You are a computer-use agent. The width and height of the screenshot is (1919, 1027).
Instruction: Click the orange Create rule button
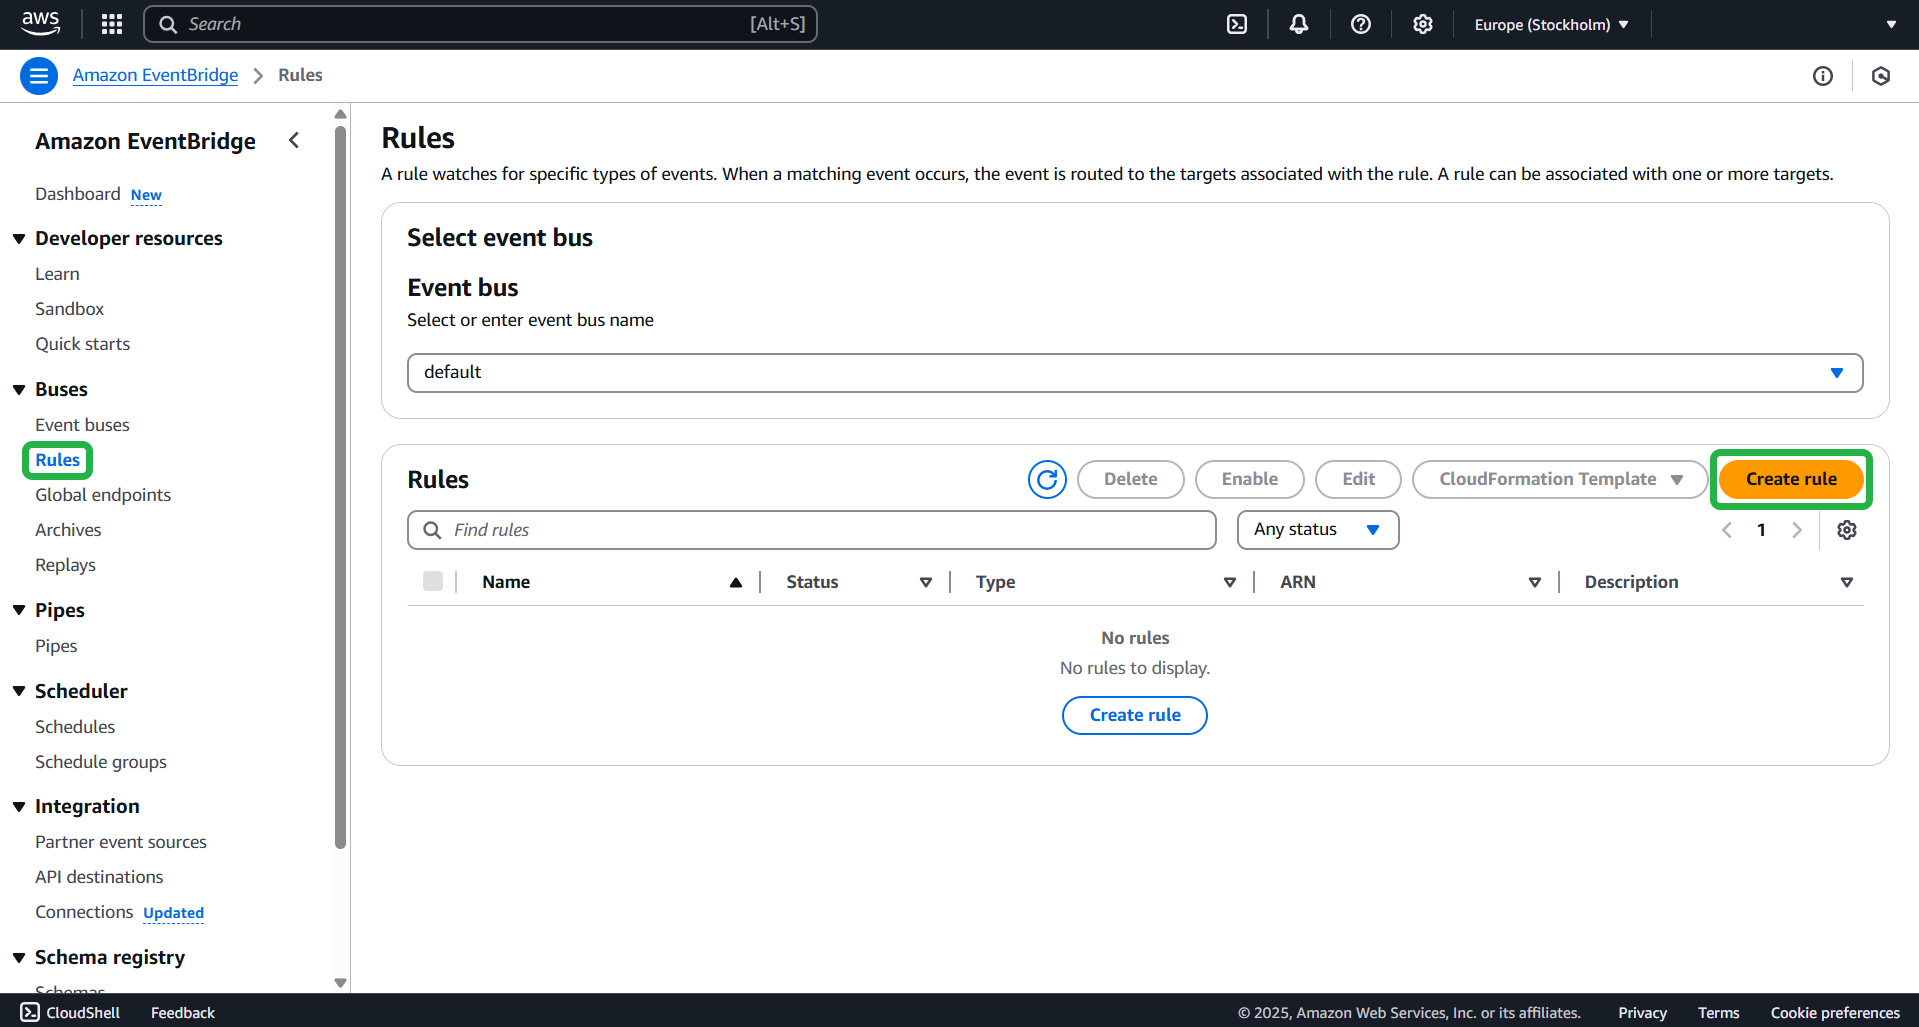click(1790, 479)
